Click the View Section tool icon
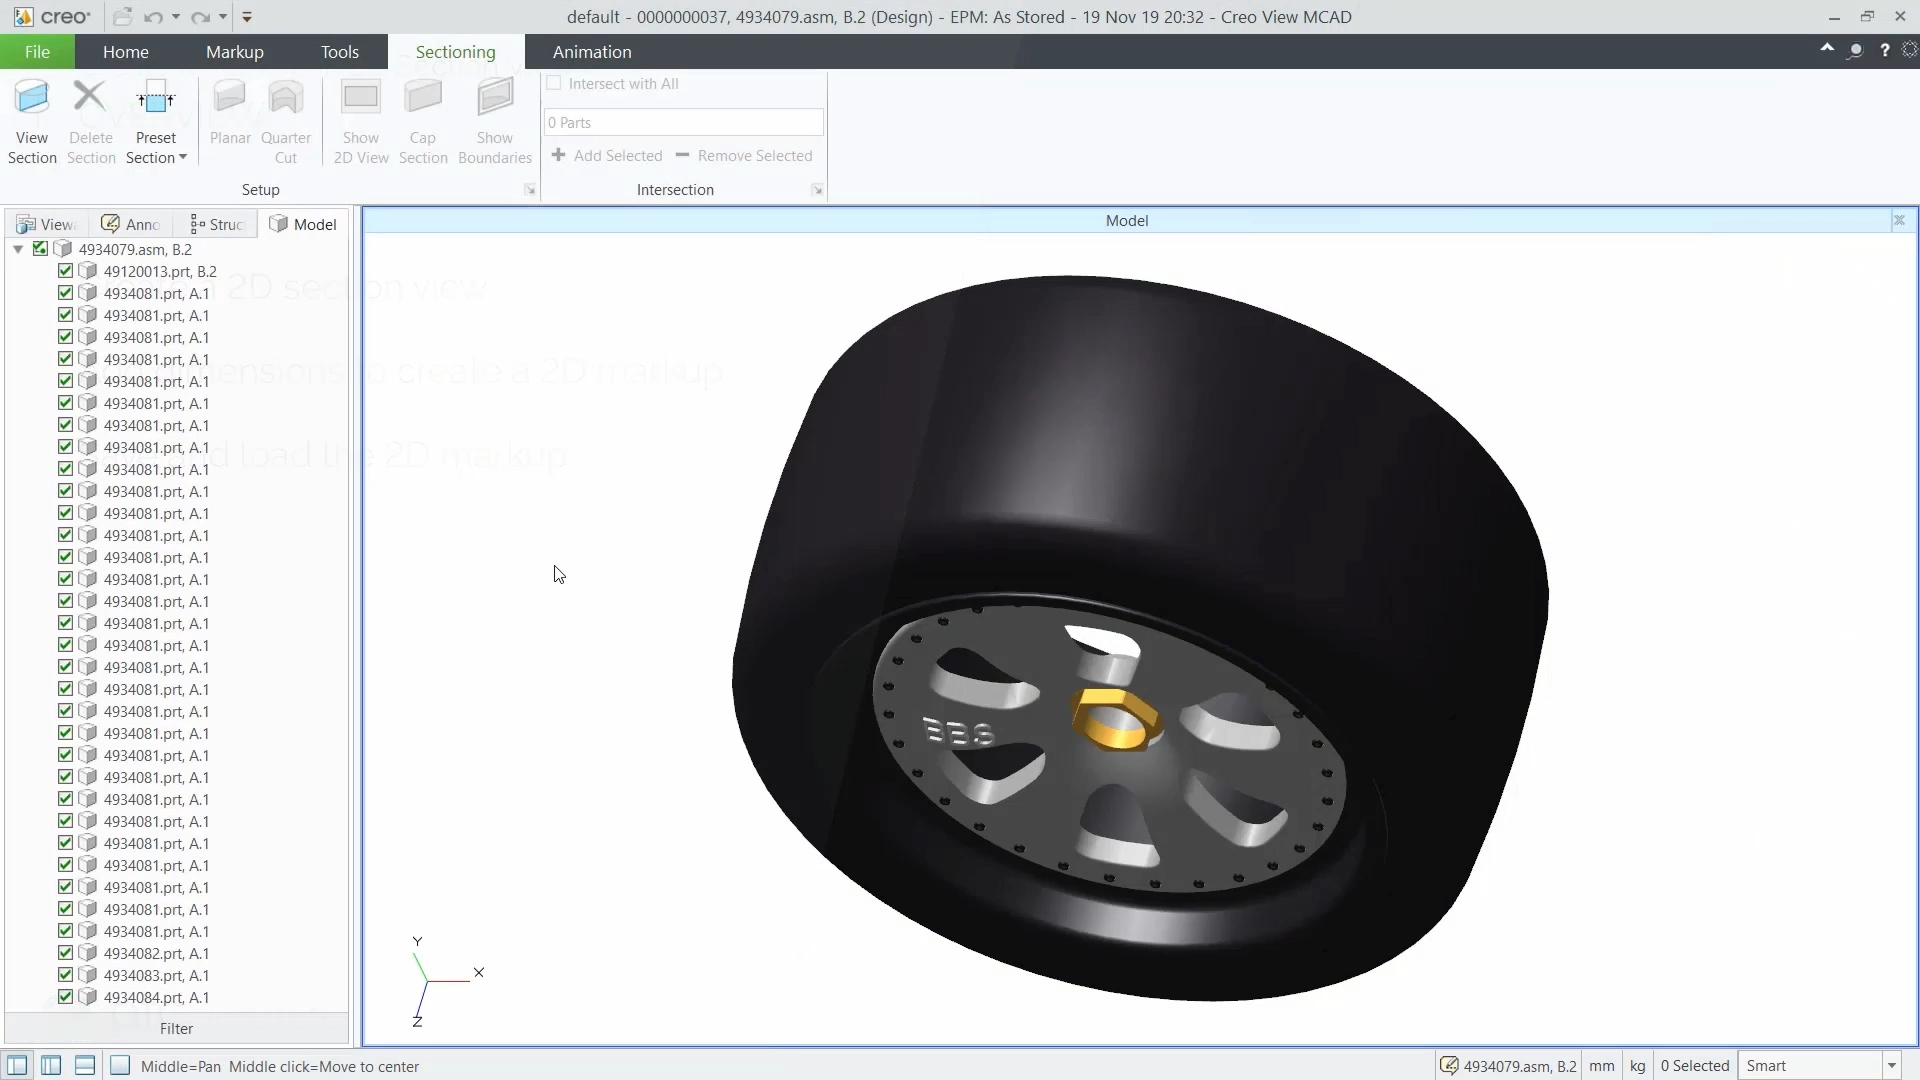1920x1080 pixels. point(32,98)
